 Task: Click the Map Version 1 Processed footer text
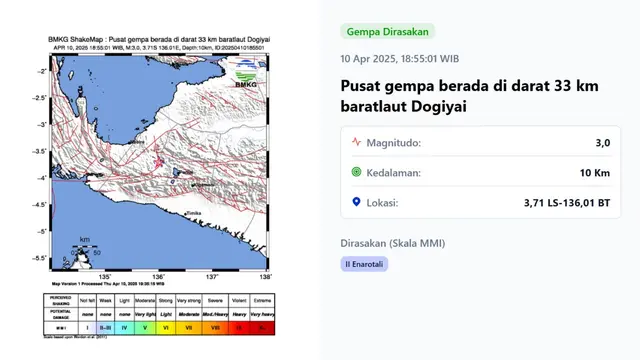(108, 284)
